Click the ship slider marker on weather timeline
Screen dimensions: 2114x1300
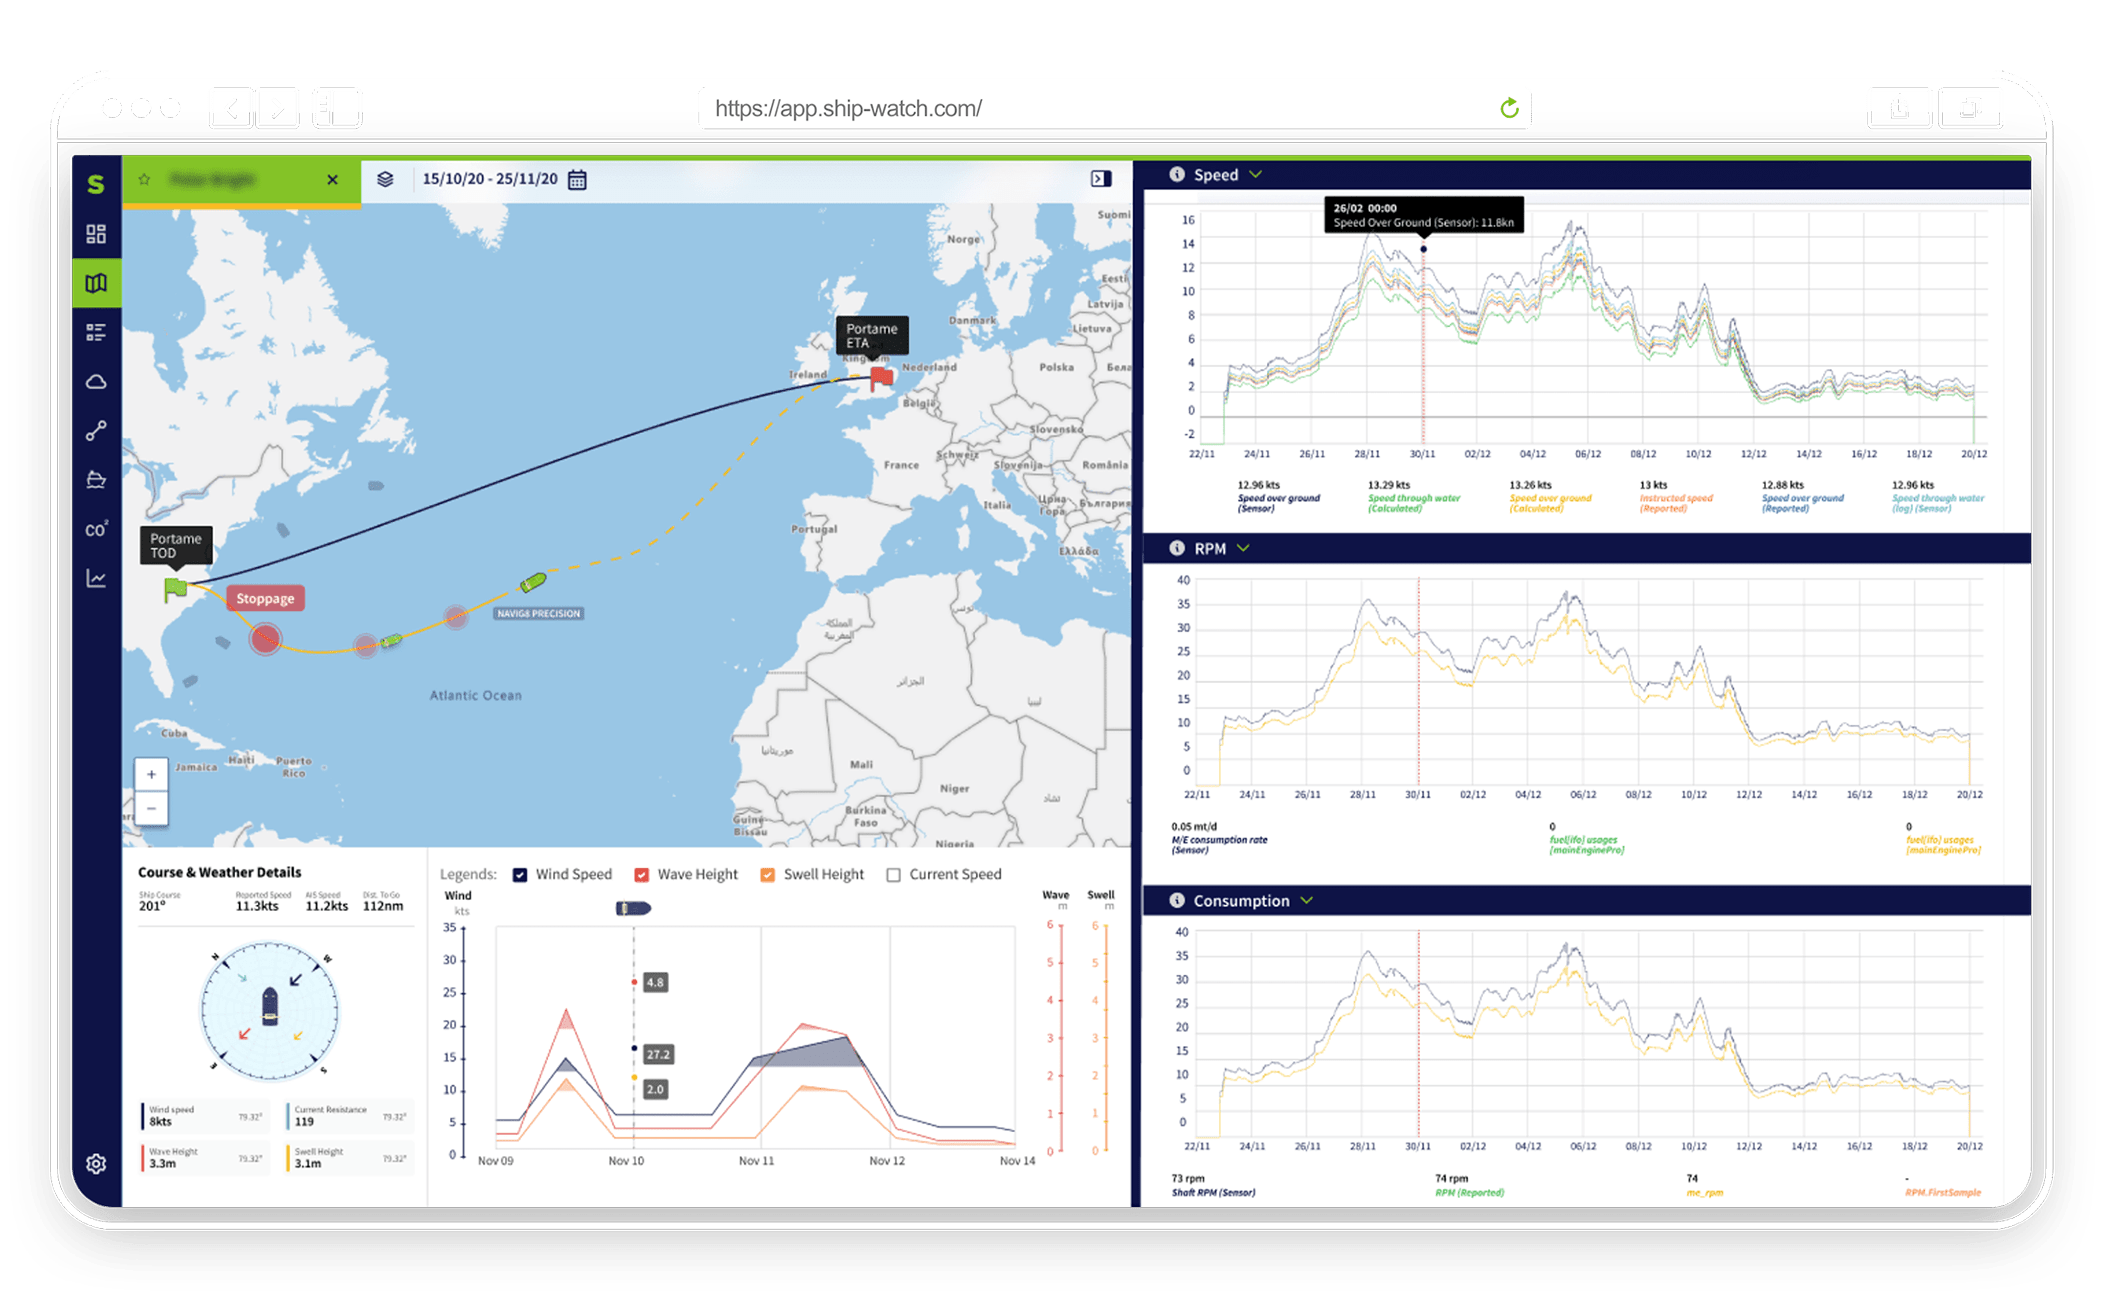click(x=633, y=908)
